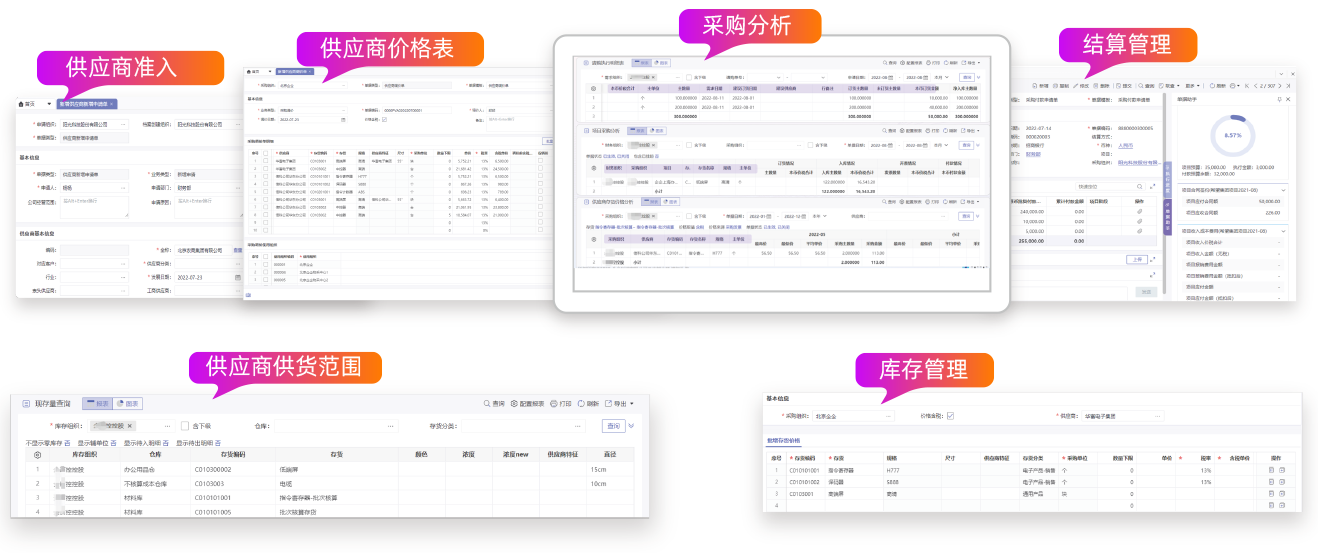The image size is (1318, 553).
Task: Click the delete icon for row C0105001
Action: pos(1283,493)
